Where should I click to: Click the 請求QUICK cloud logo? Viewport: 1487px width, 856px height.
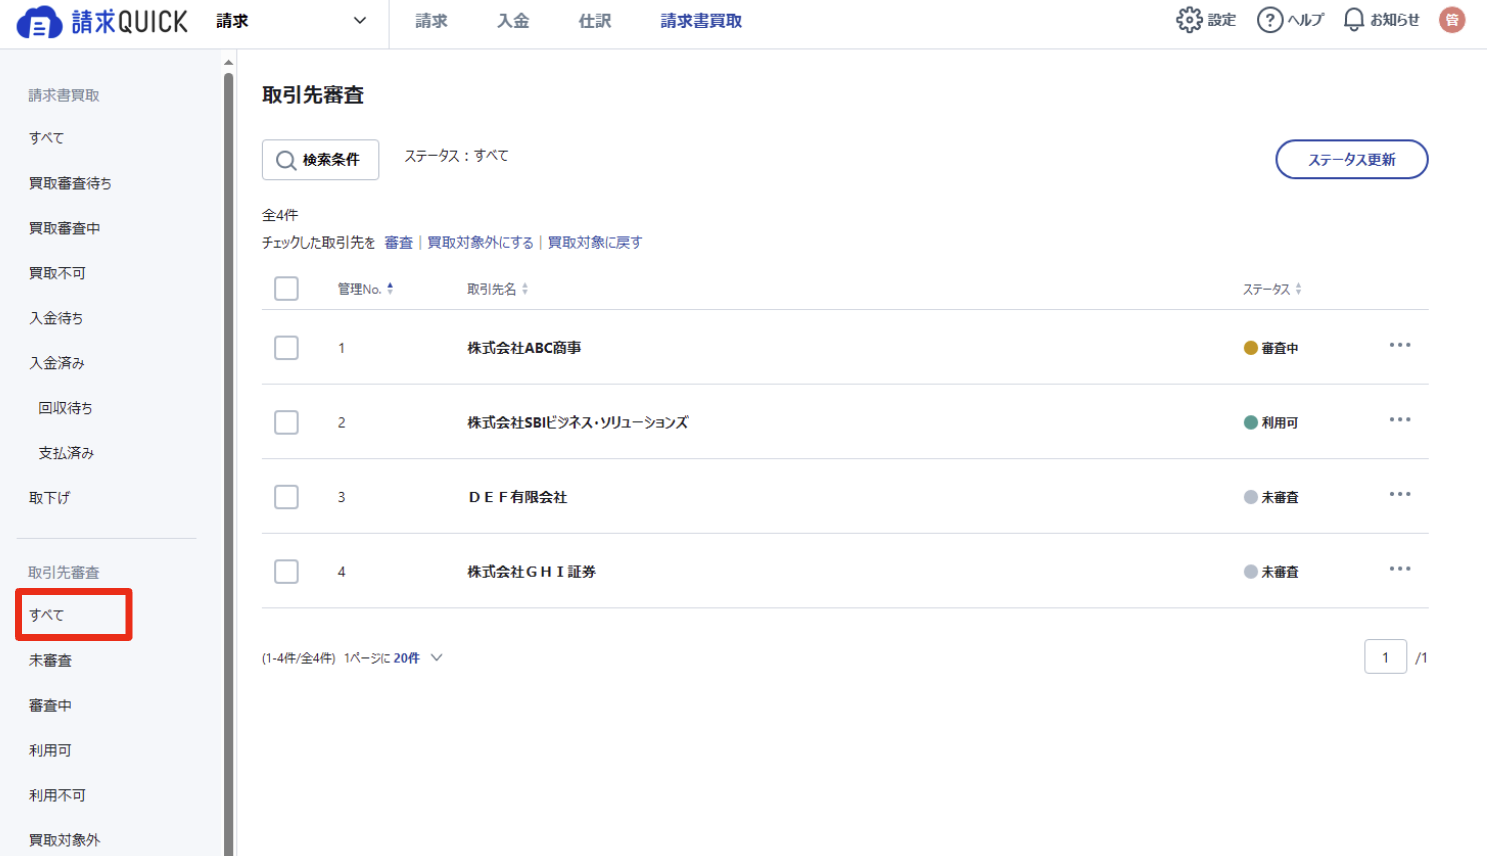coord(39,22)
